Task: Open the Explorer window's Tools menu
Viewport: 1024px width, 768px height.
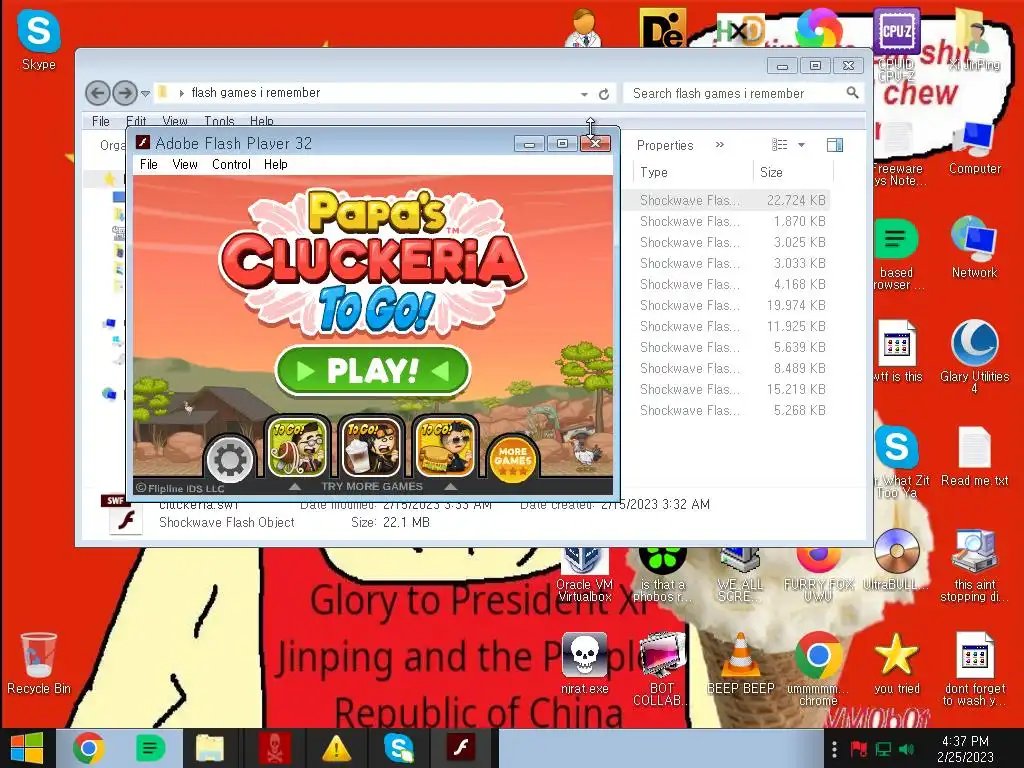Action: point(219,121)
